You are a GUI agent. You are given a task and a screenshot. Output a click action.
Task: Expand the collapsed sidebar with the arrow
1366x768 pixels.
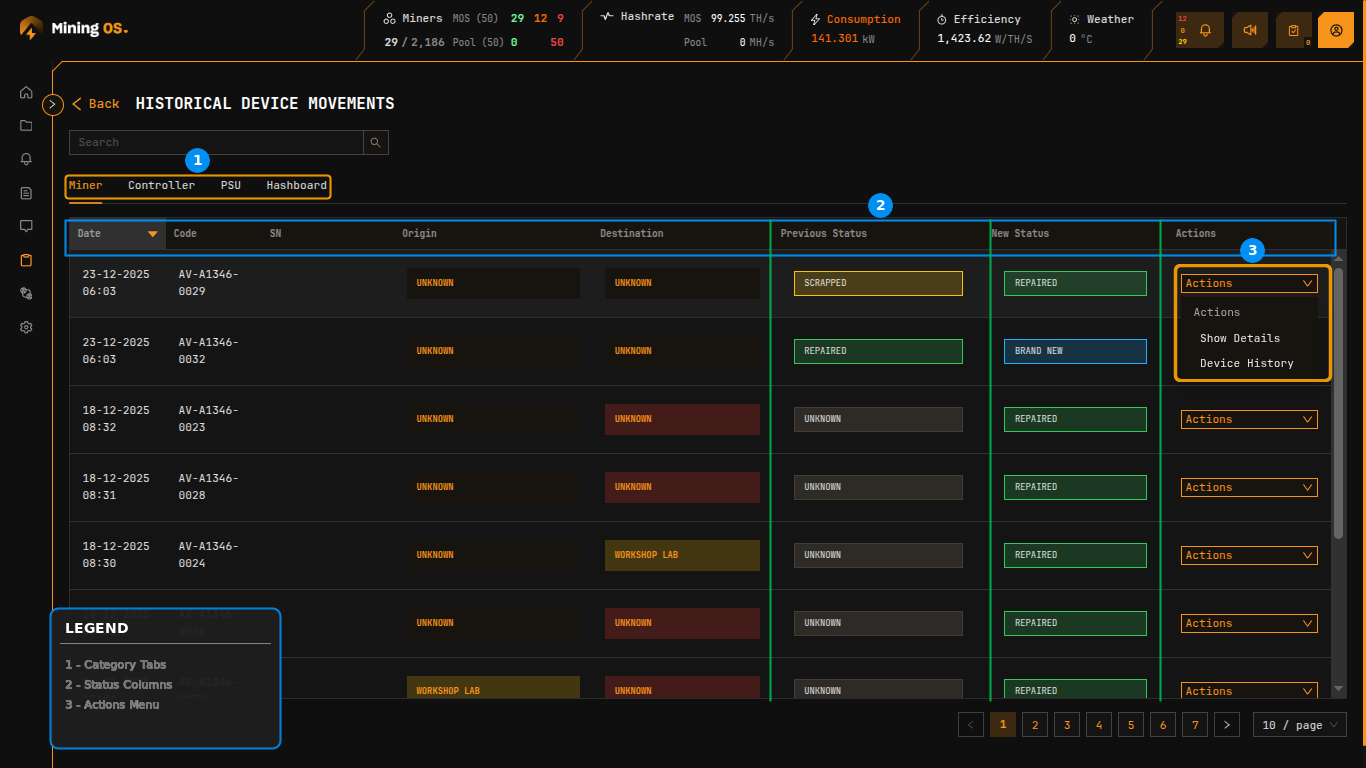point(53,104)
